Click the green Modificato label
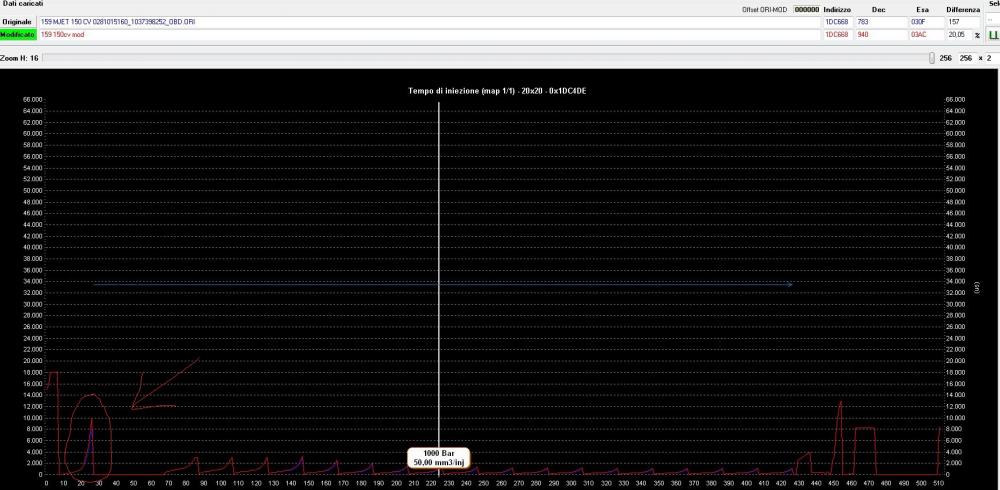This screenshot has height=490, width=1000. 19,34
